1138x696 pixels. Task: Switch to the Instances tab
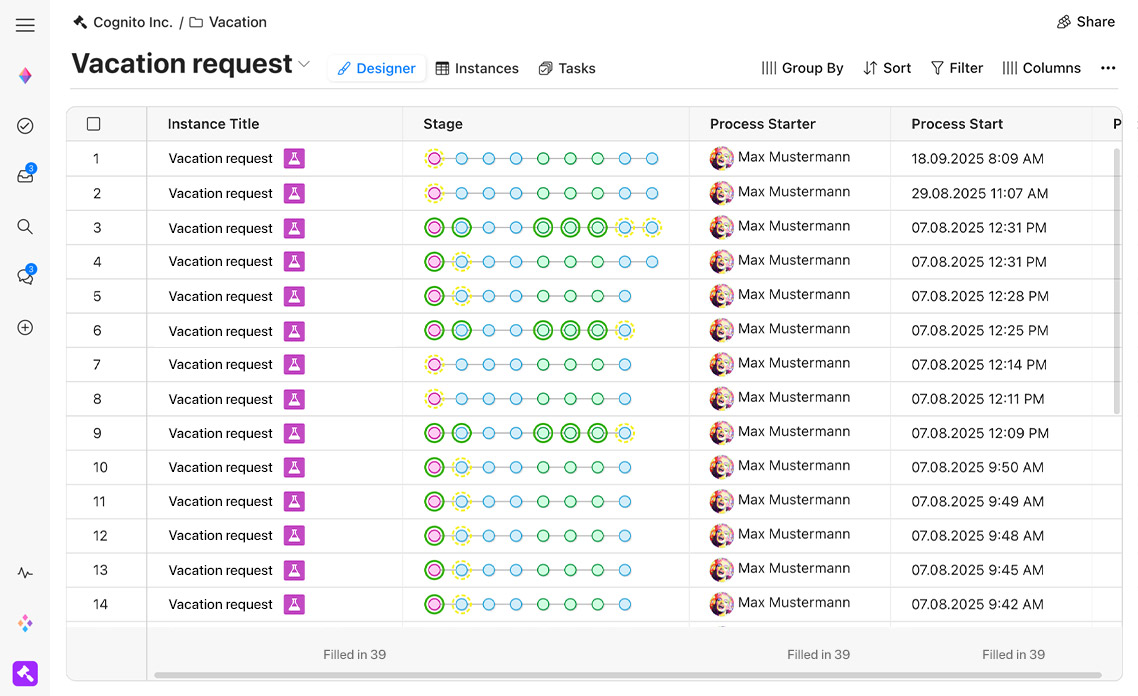point(477,68)
